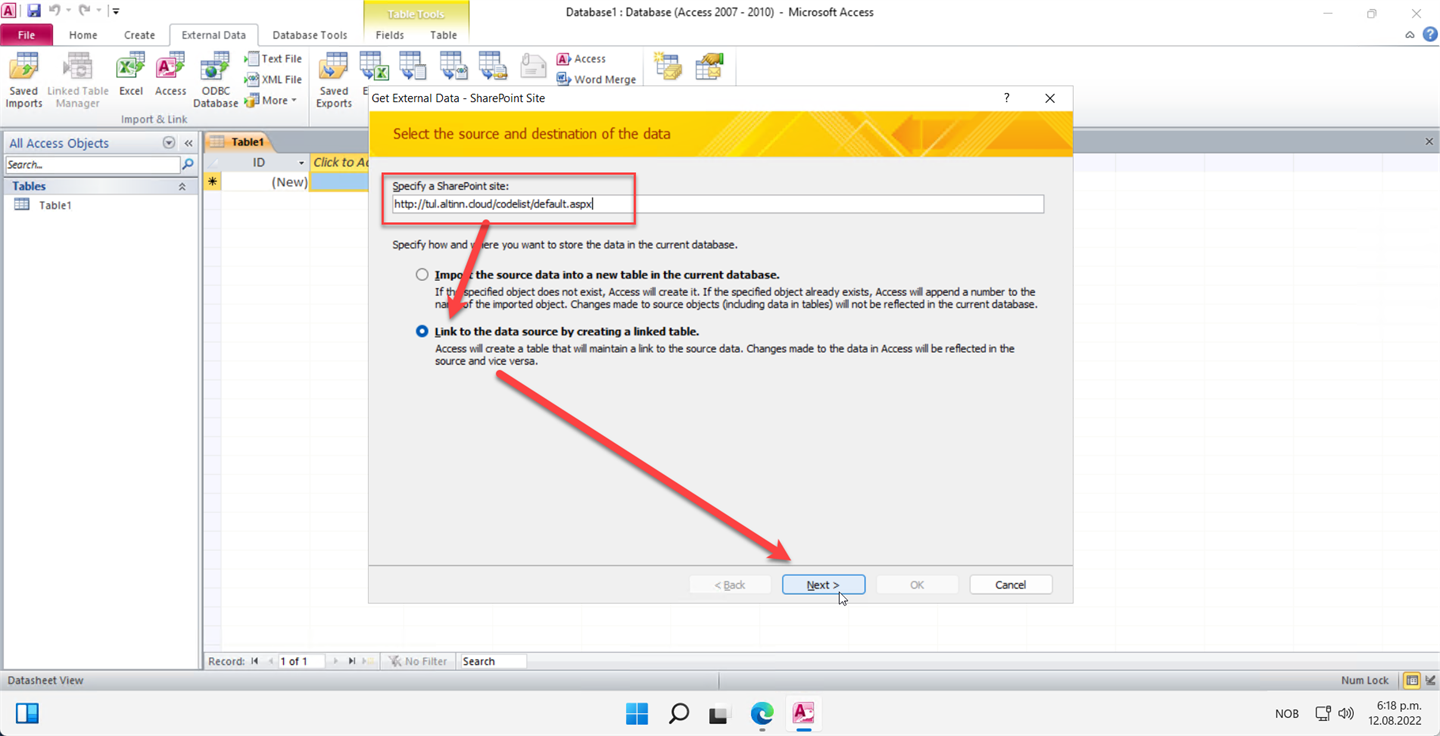This screenshot has height=736, width=1440.
Task: Click Create E-mail icon in ribbon
Action: tap(667, 67)
